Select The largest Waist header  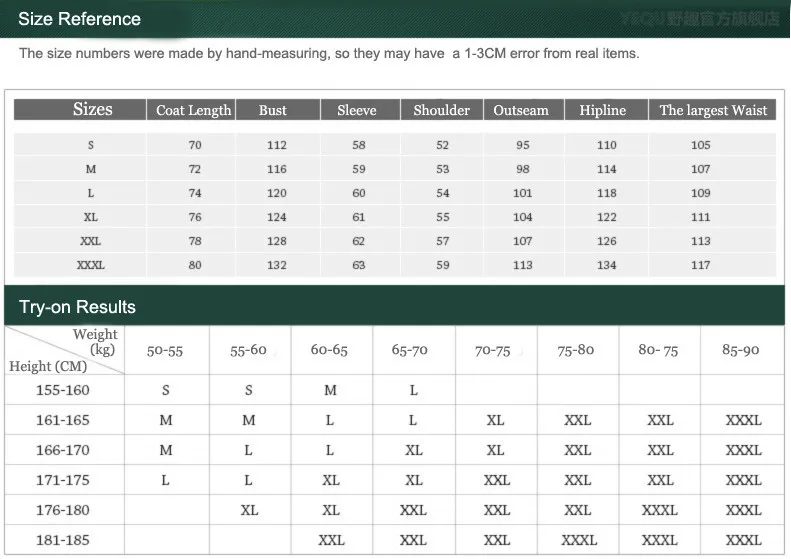click(713, 110)
